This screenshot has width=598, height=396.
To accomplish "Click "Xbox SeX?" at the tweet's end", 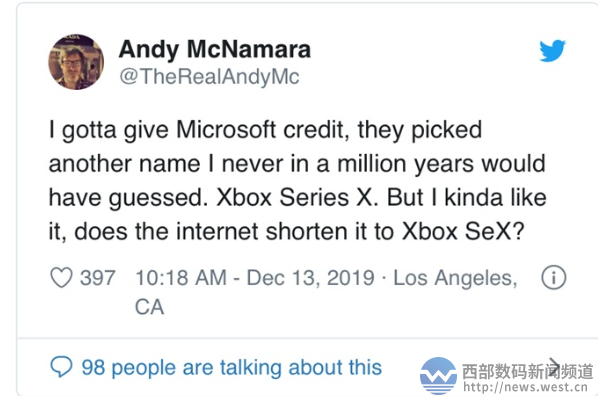I will (463, 231).
